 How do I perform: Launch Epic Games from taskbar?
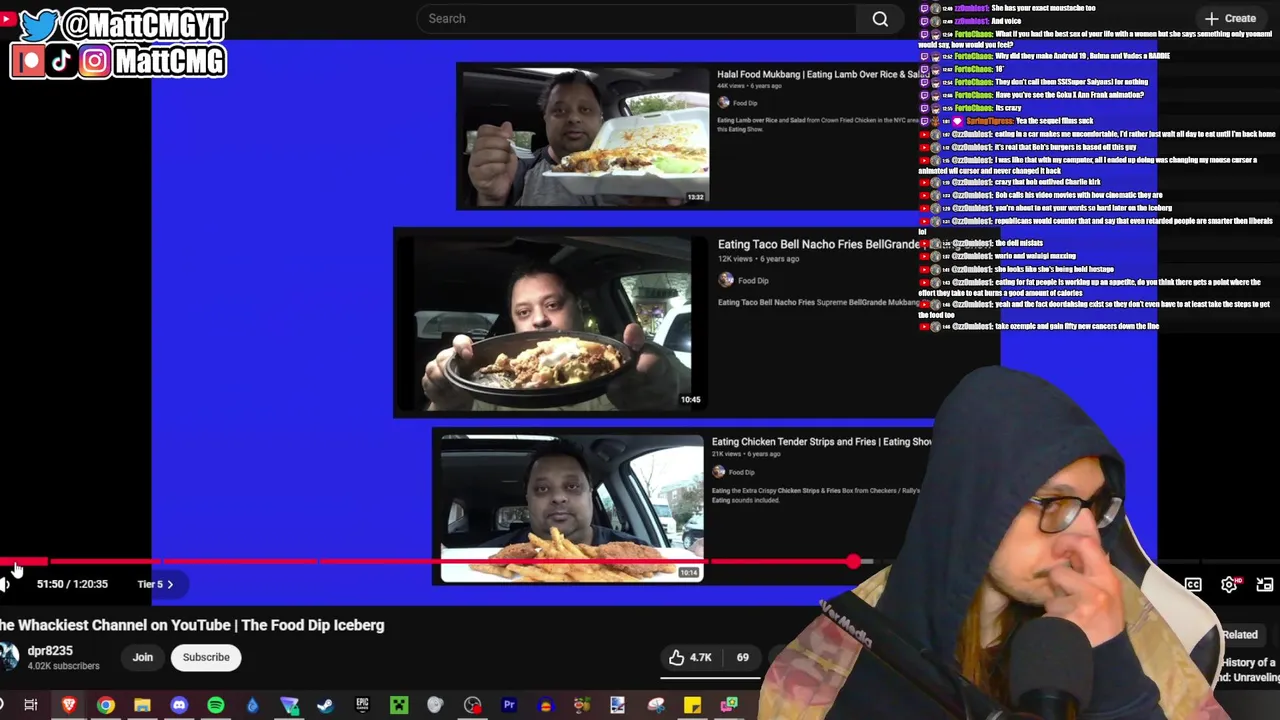(362, 706)
